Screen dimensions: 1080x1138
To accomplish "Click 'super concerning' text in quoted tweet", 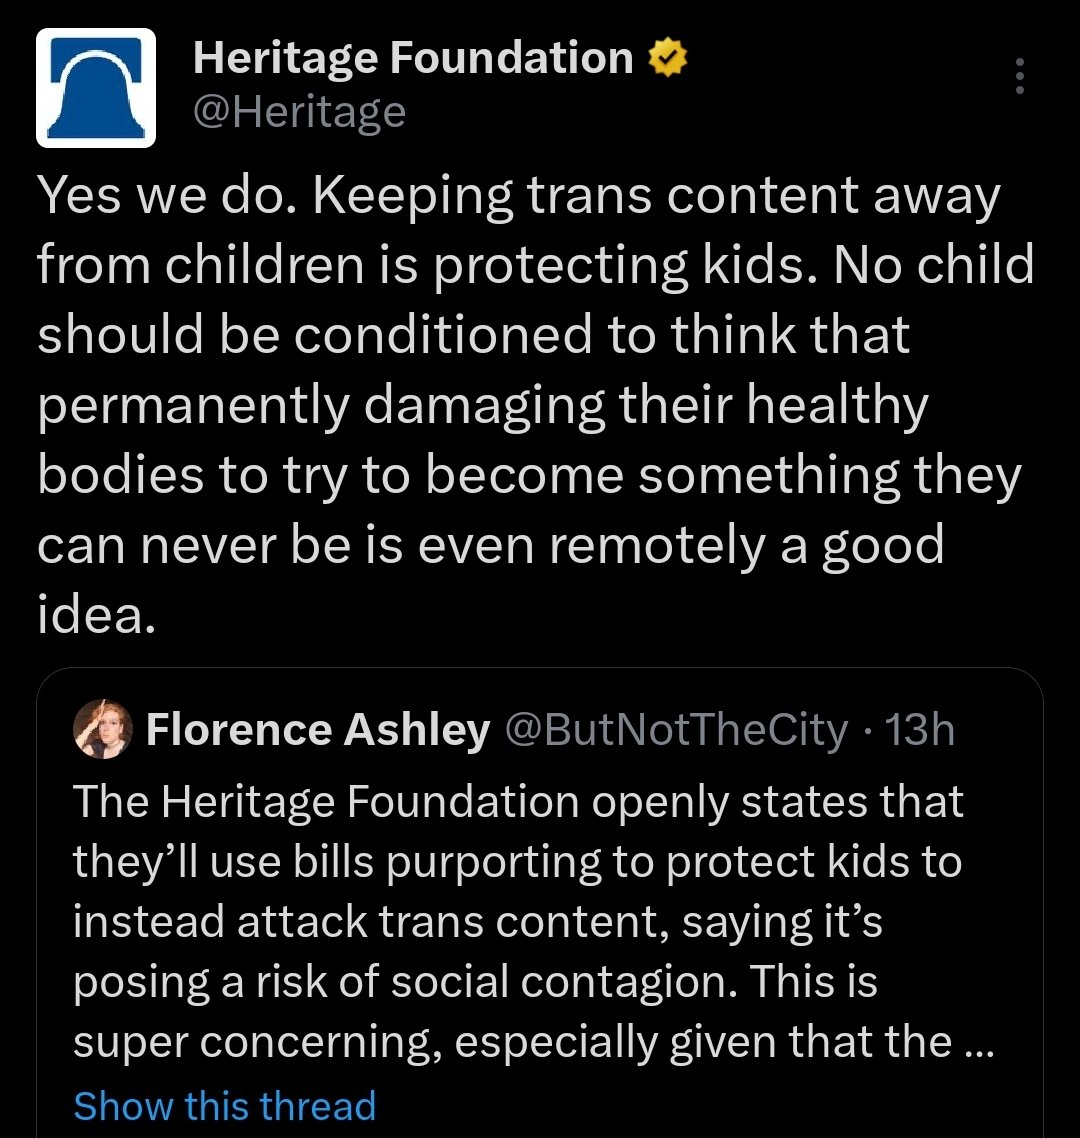I will coord(255,1042).
